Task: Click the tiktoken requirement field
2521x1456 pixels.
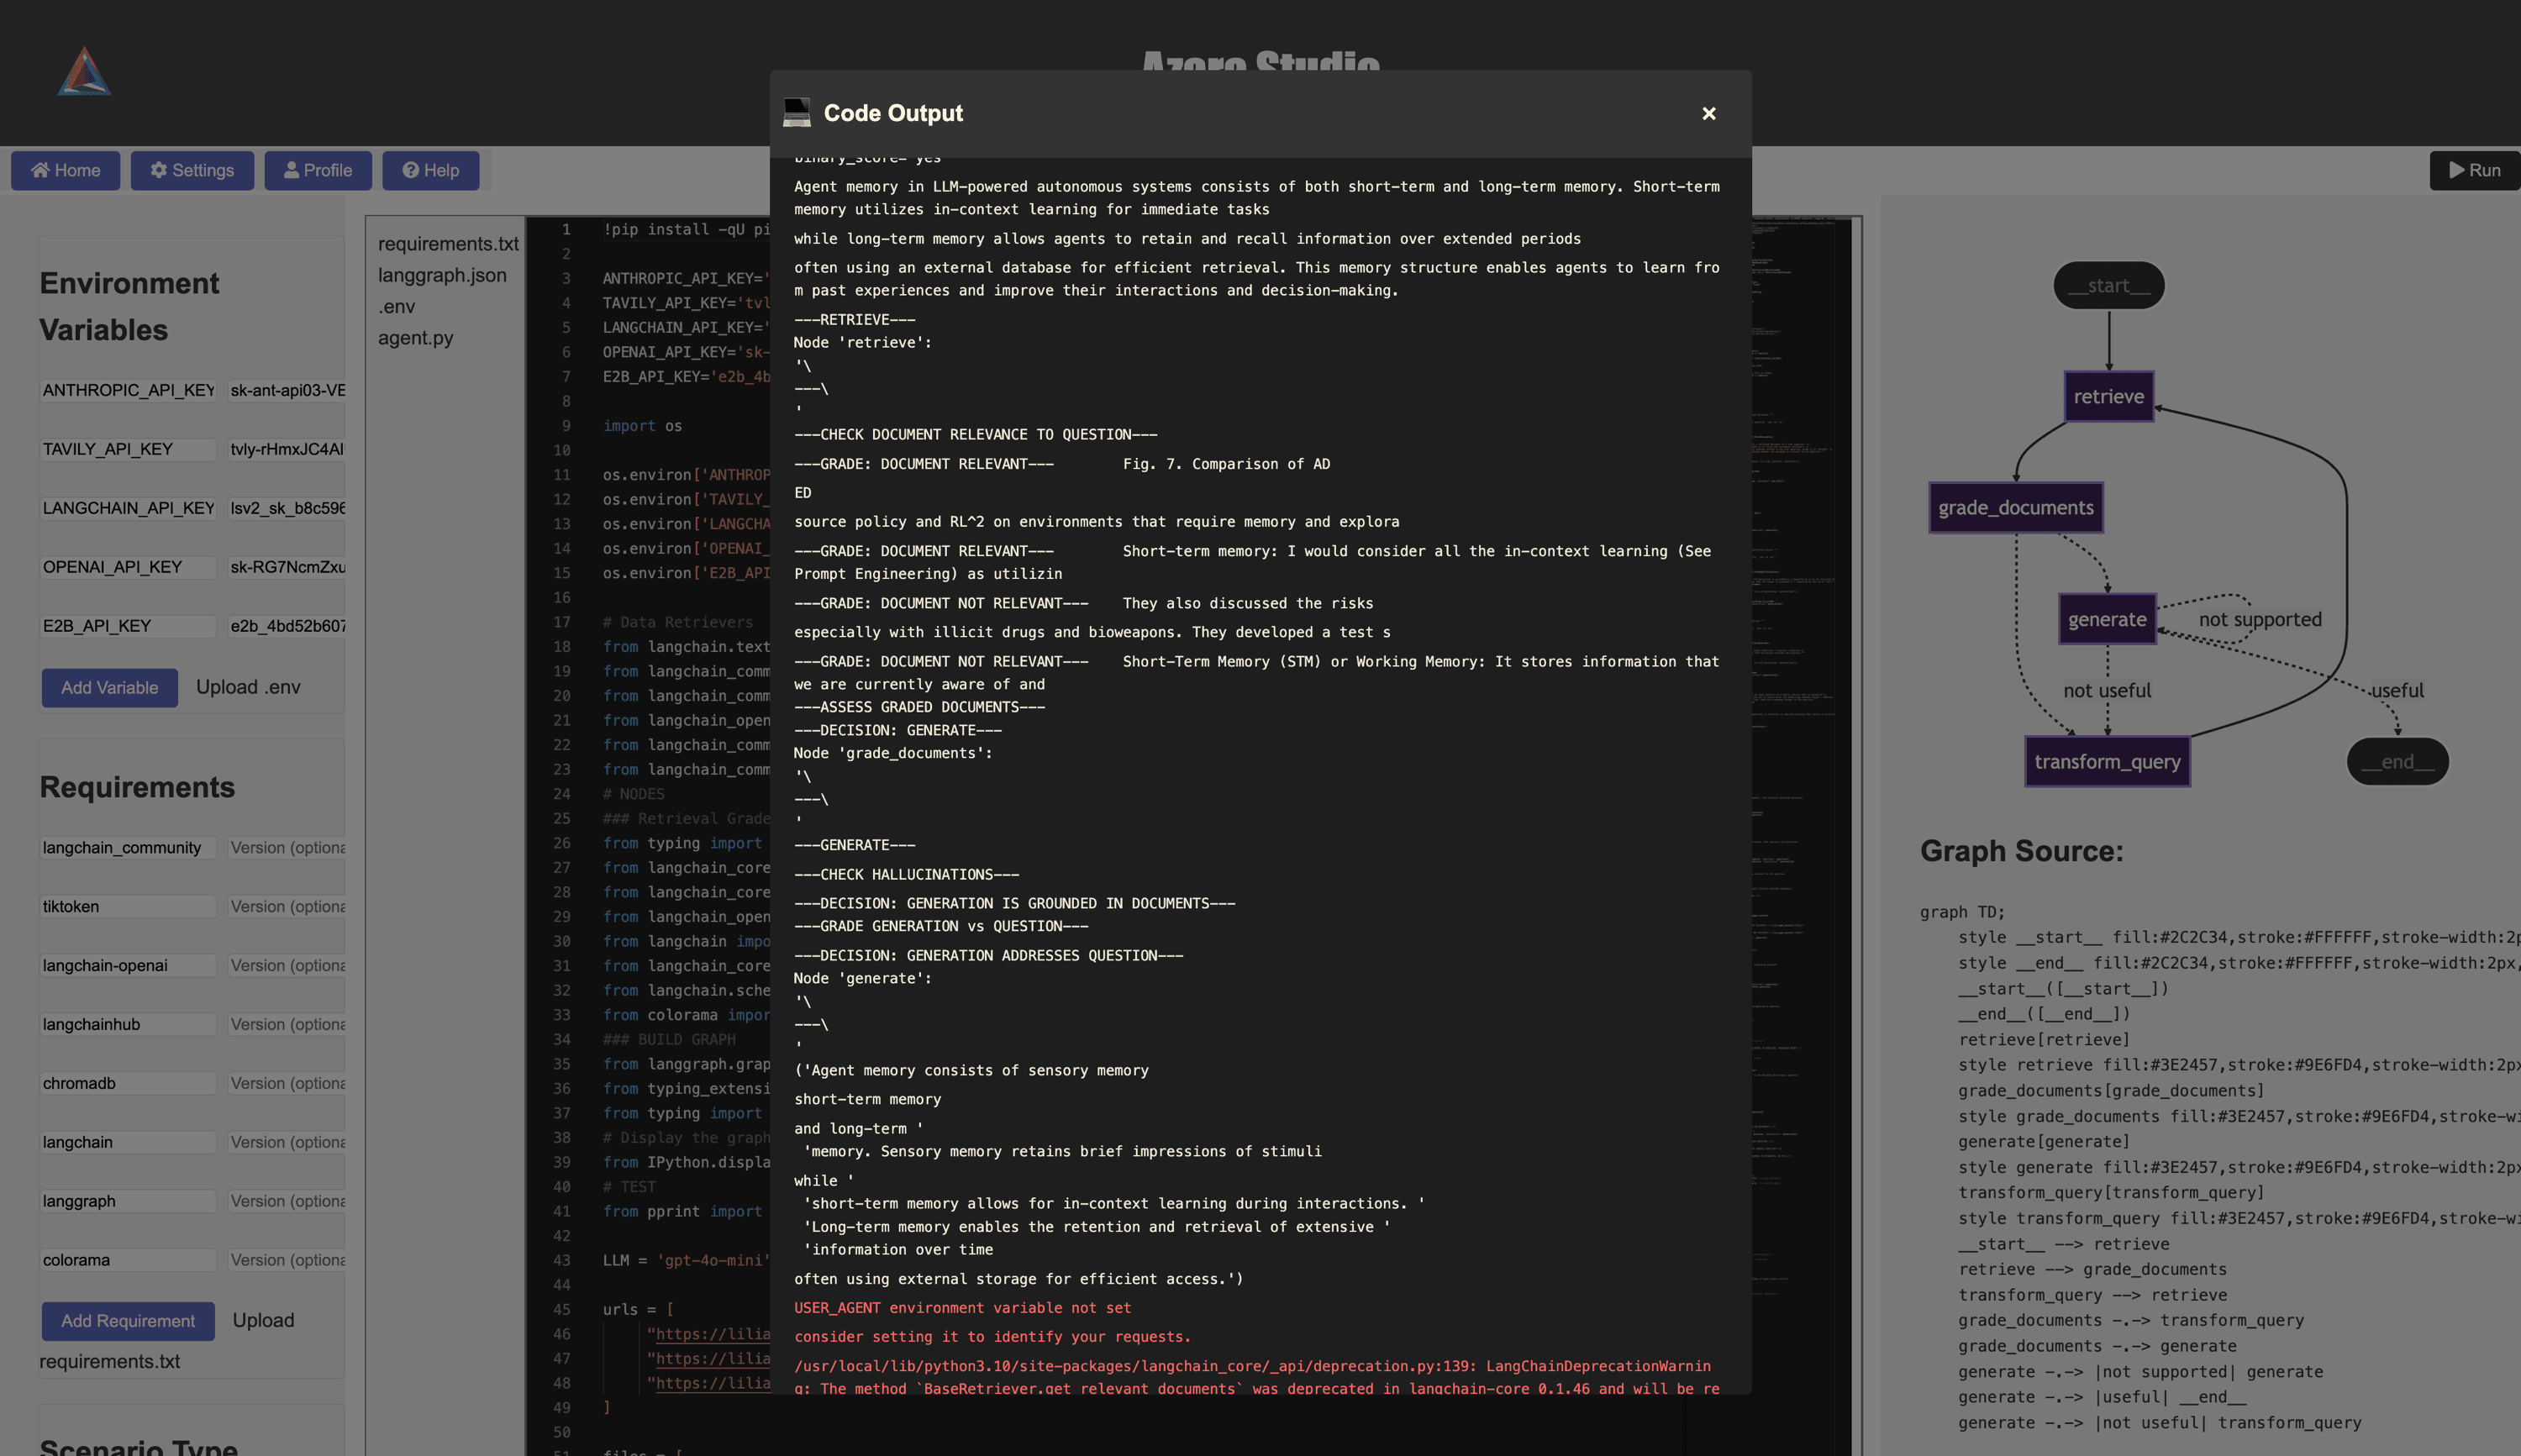Action: click(x=128, y=907)
